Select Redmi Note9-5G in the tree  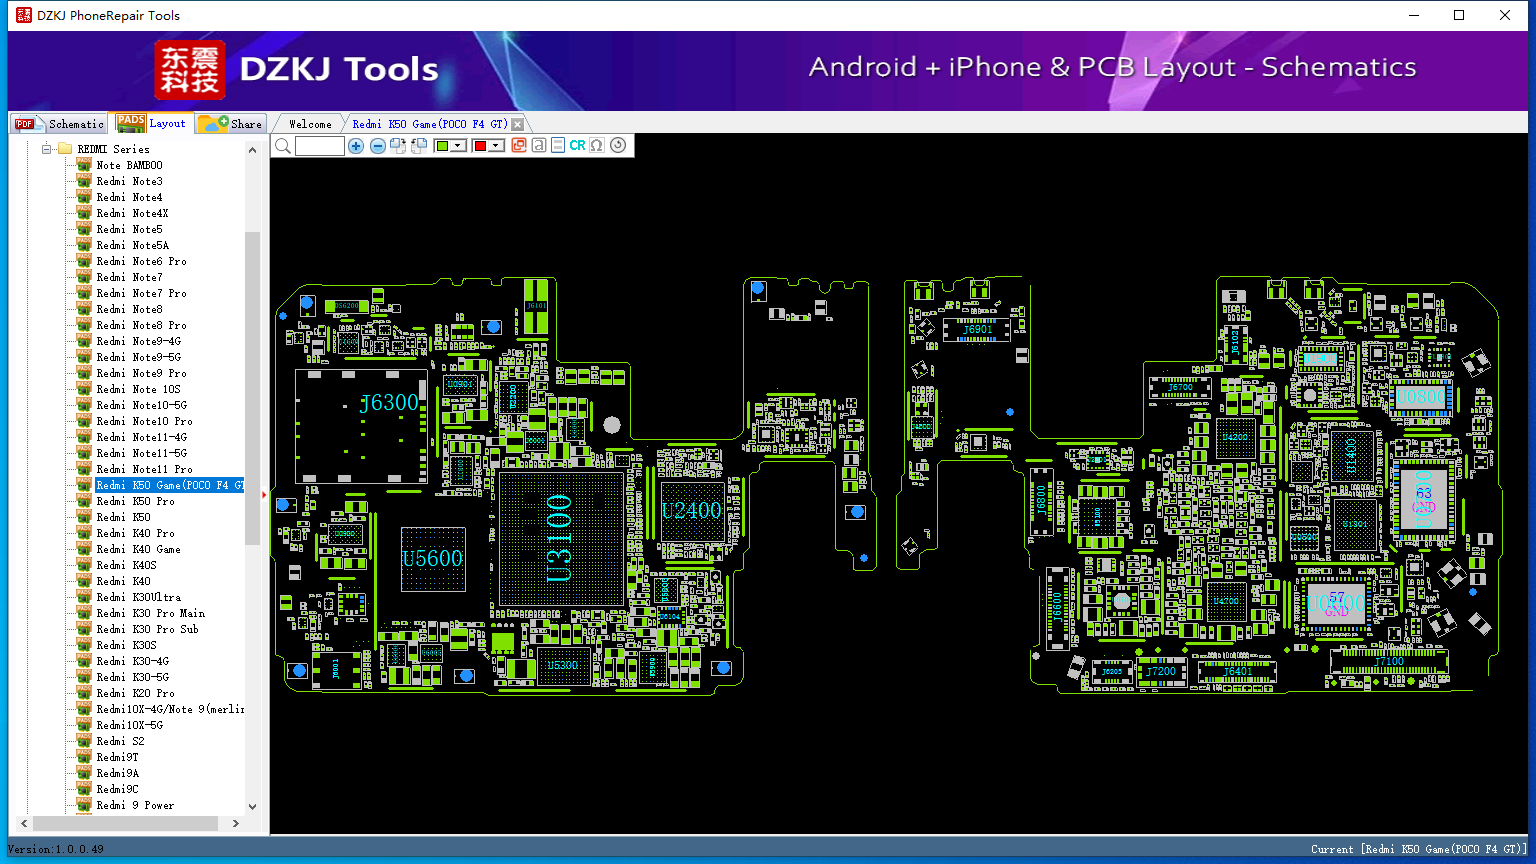(x=139, y=357)
